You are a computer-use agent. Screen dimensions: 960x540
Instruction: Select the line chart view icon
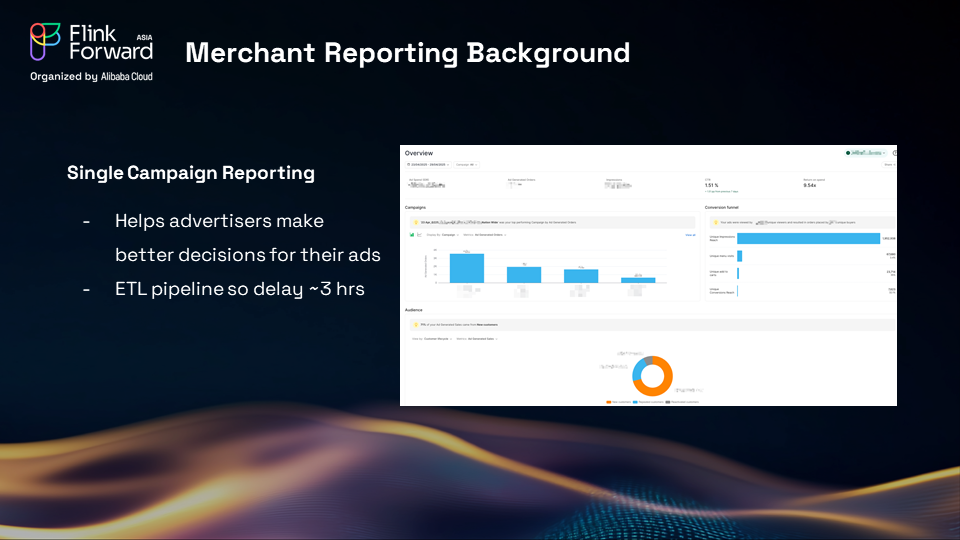419,235
